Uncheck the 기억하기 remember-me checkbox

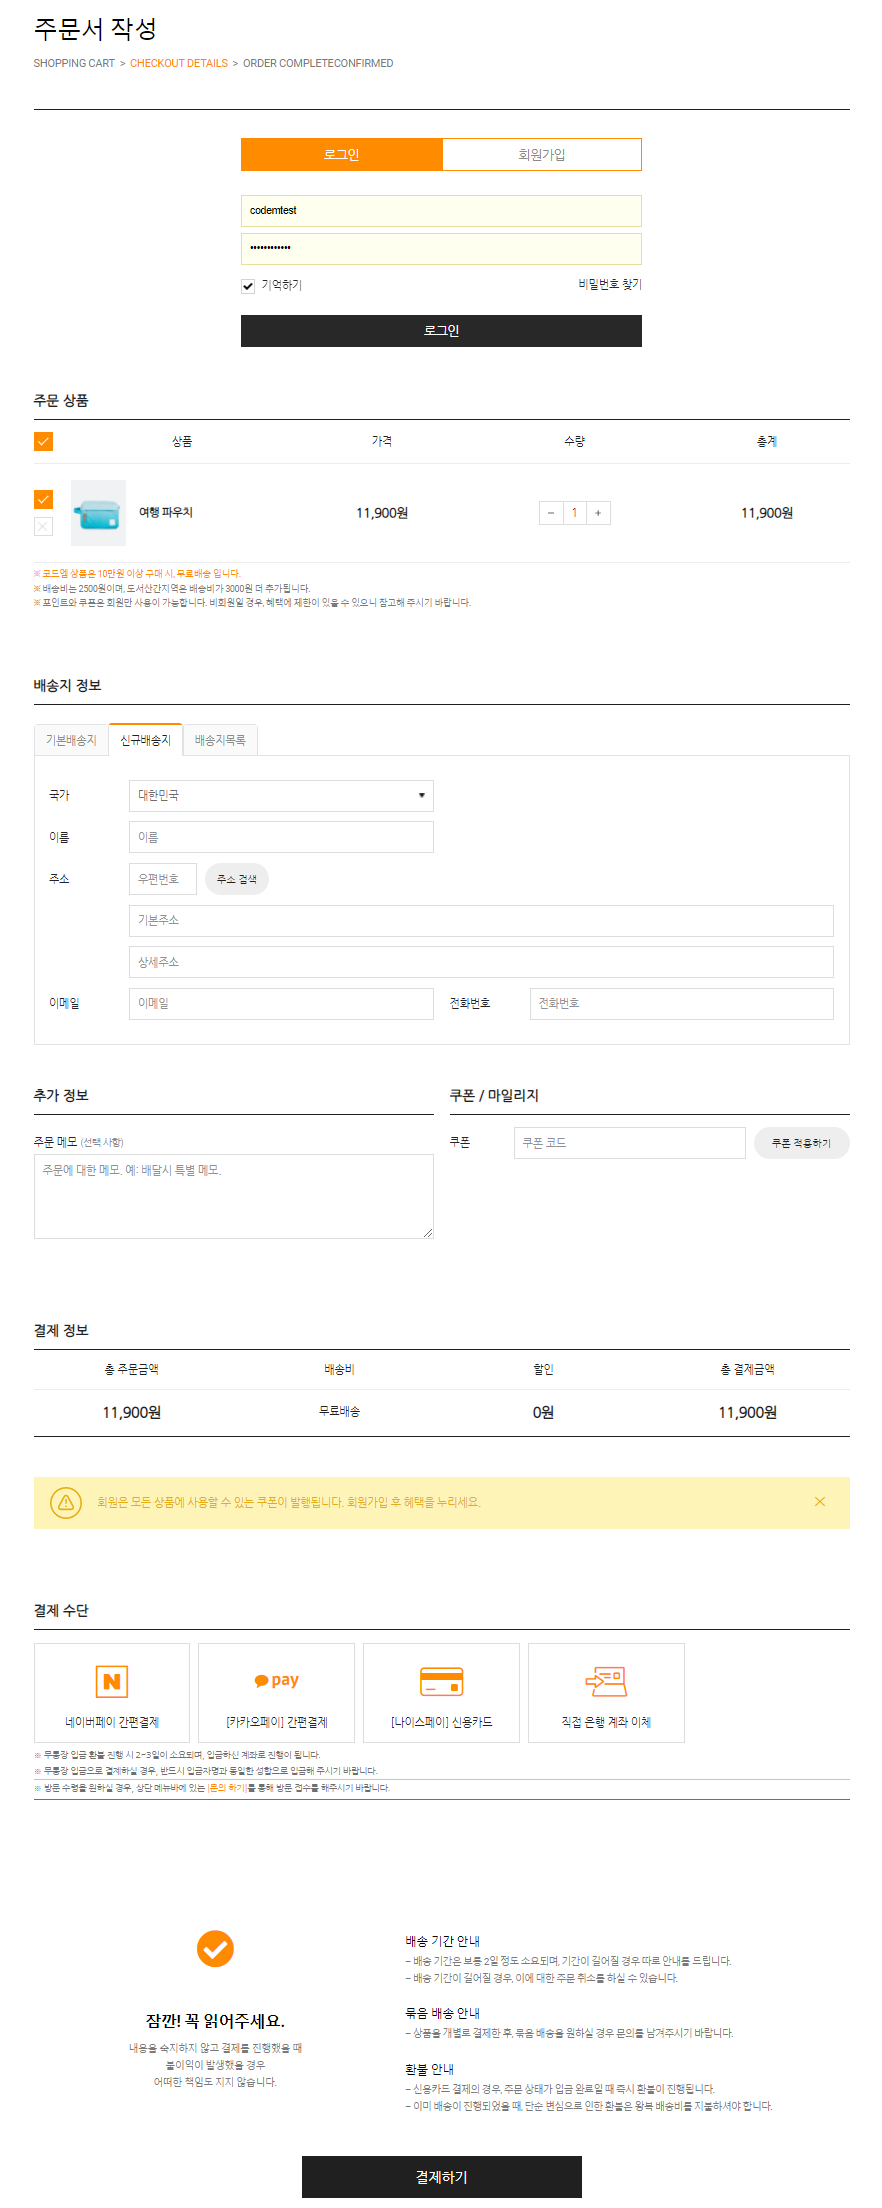point(248,285)
